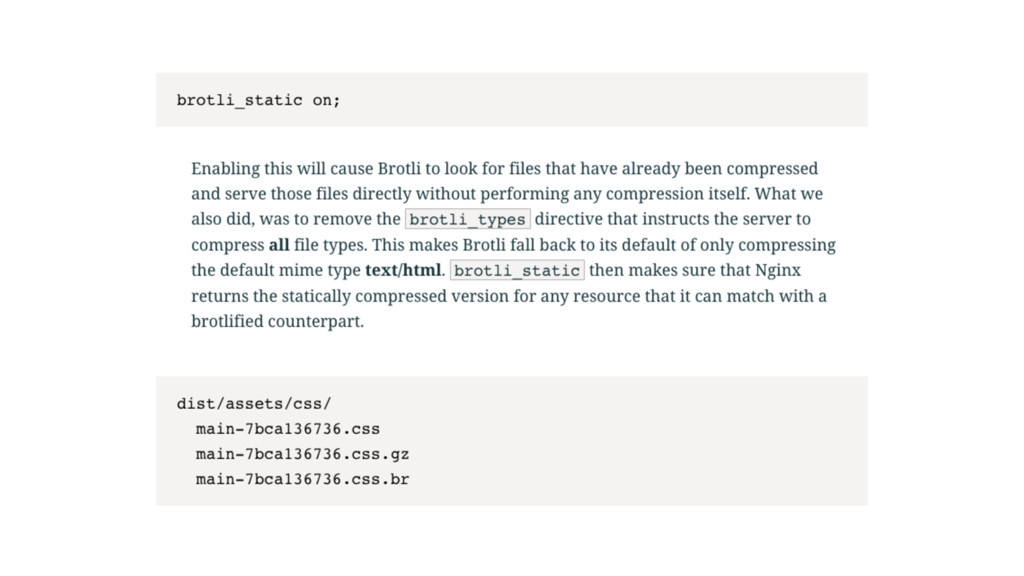Click the main-7bca136736.css.gz filename
The height and width of the screenshot is (576, 1024).
tap(302, 455)
